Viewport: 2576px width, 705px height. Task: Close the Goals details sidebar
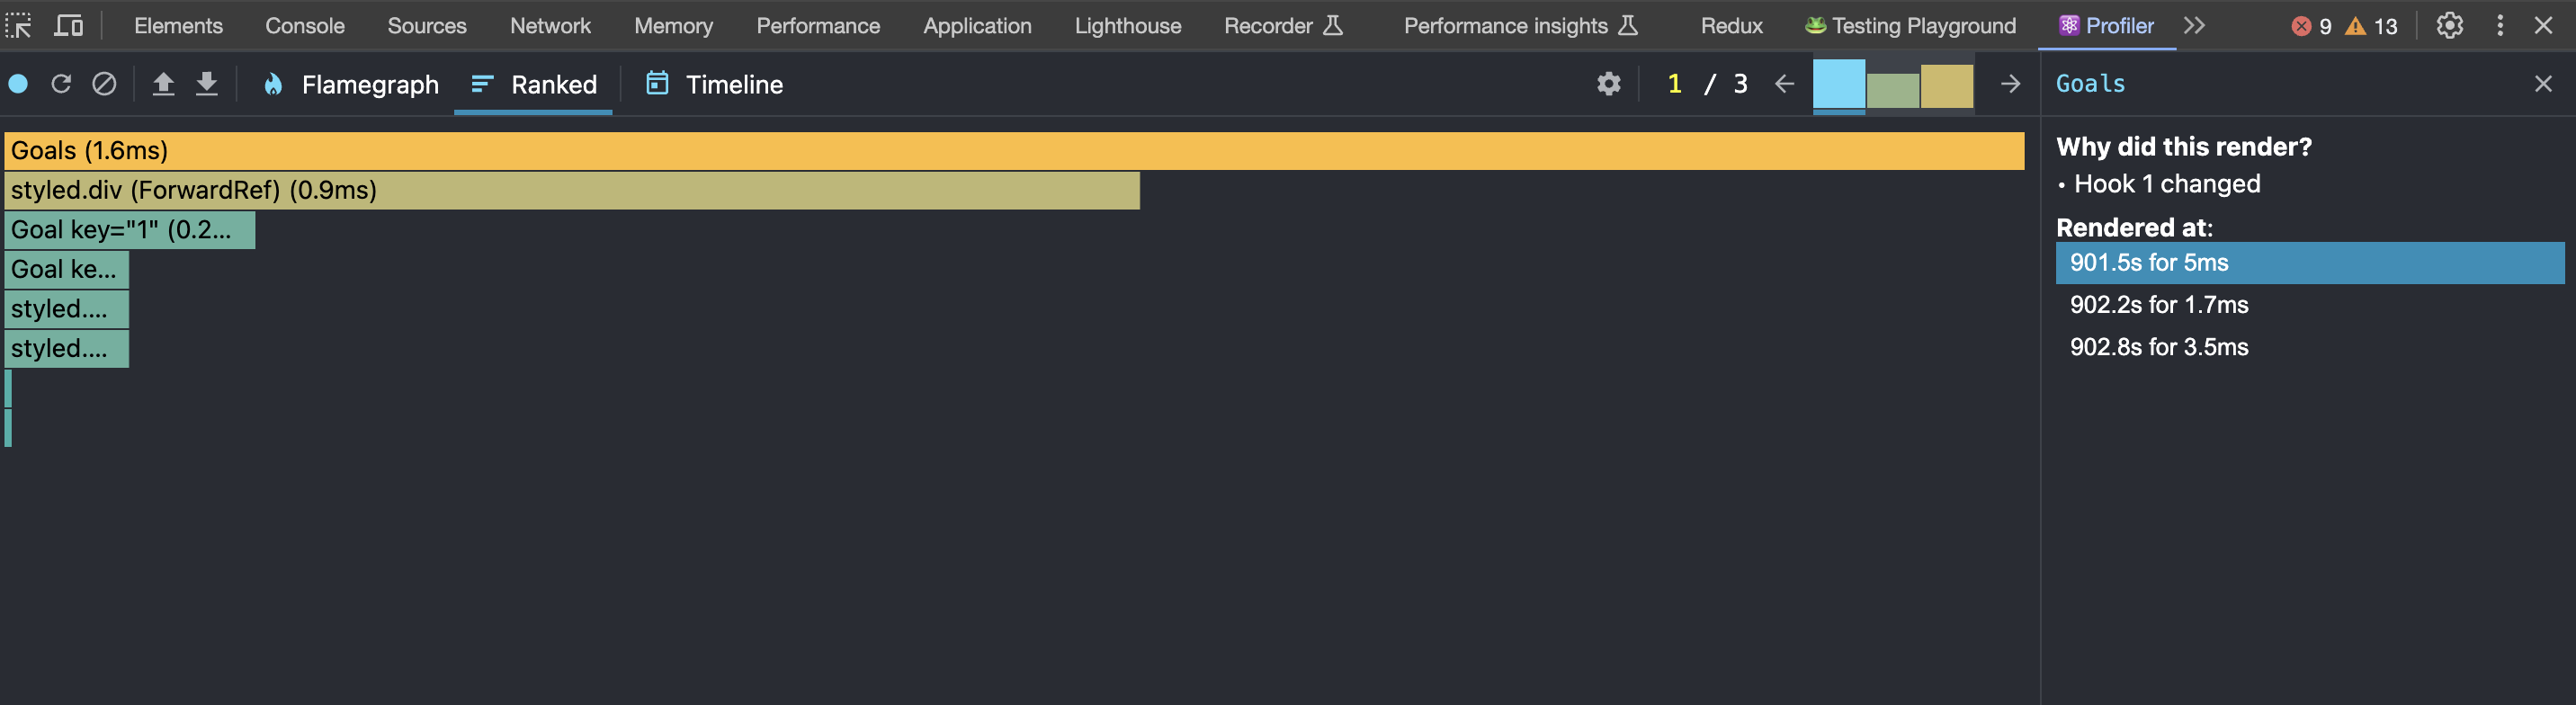(2543, 84)
